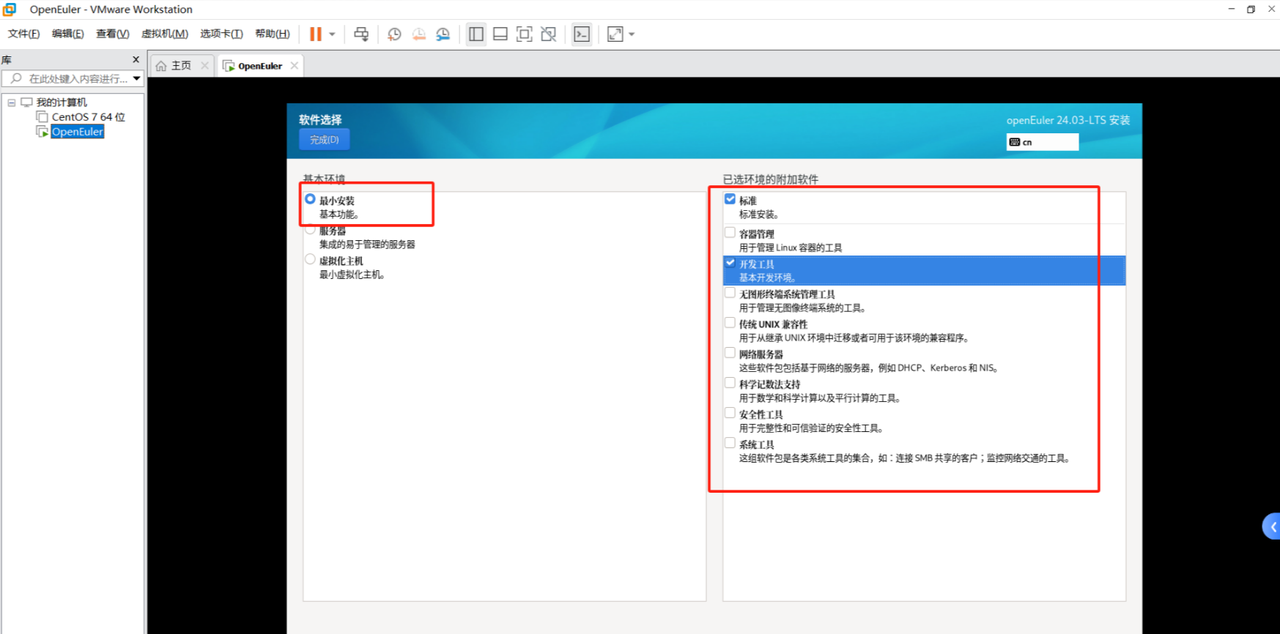Check the 无图形终端系统管理工具 checkbox
The image size is (1280, 634).
[730, 293]
